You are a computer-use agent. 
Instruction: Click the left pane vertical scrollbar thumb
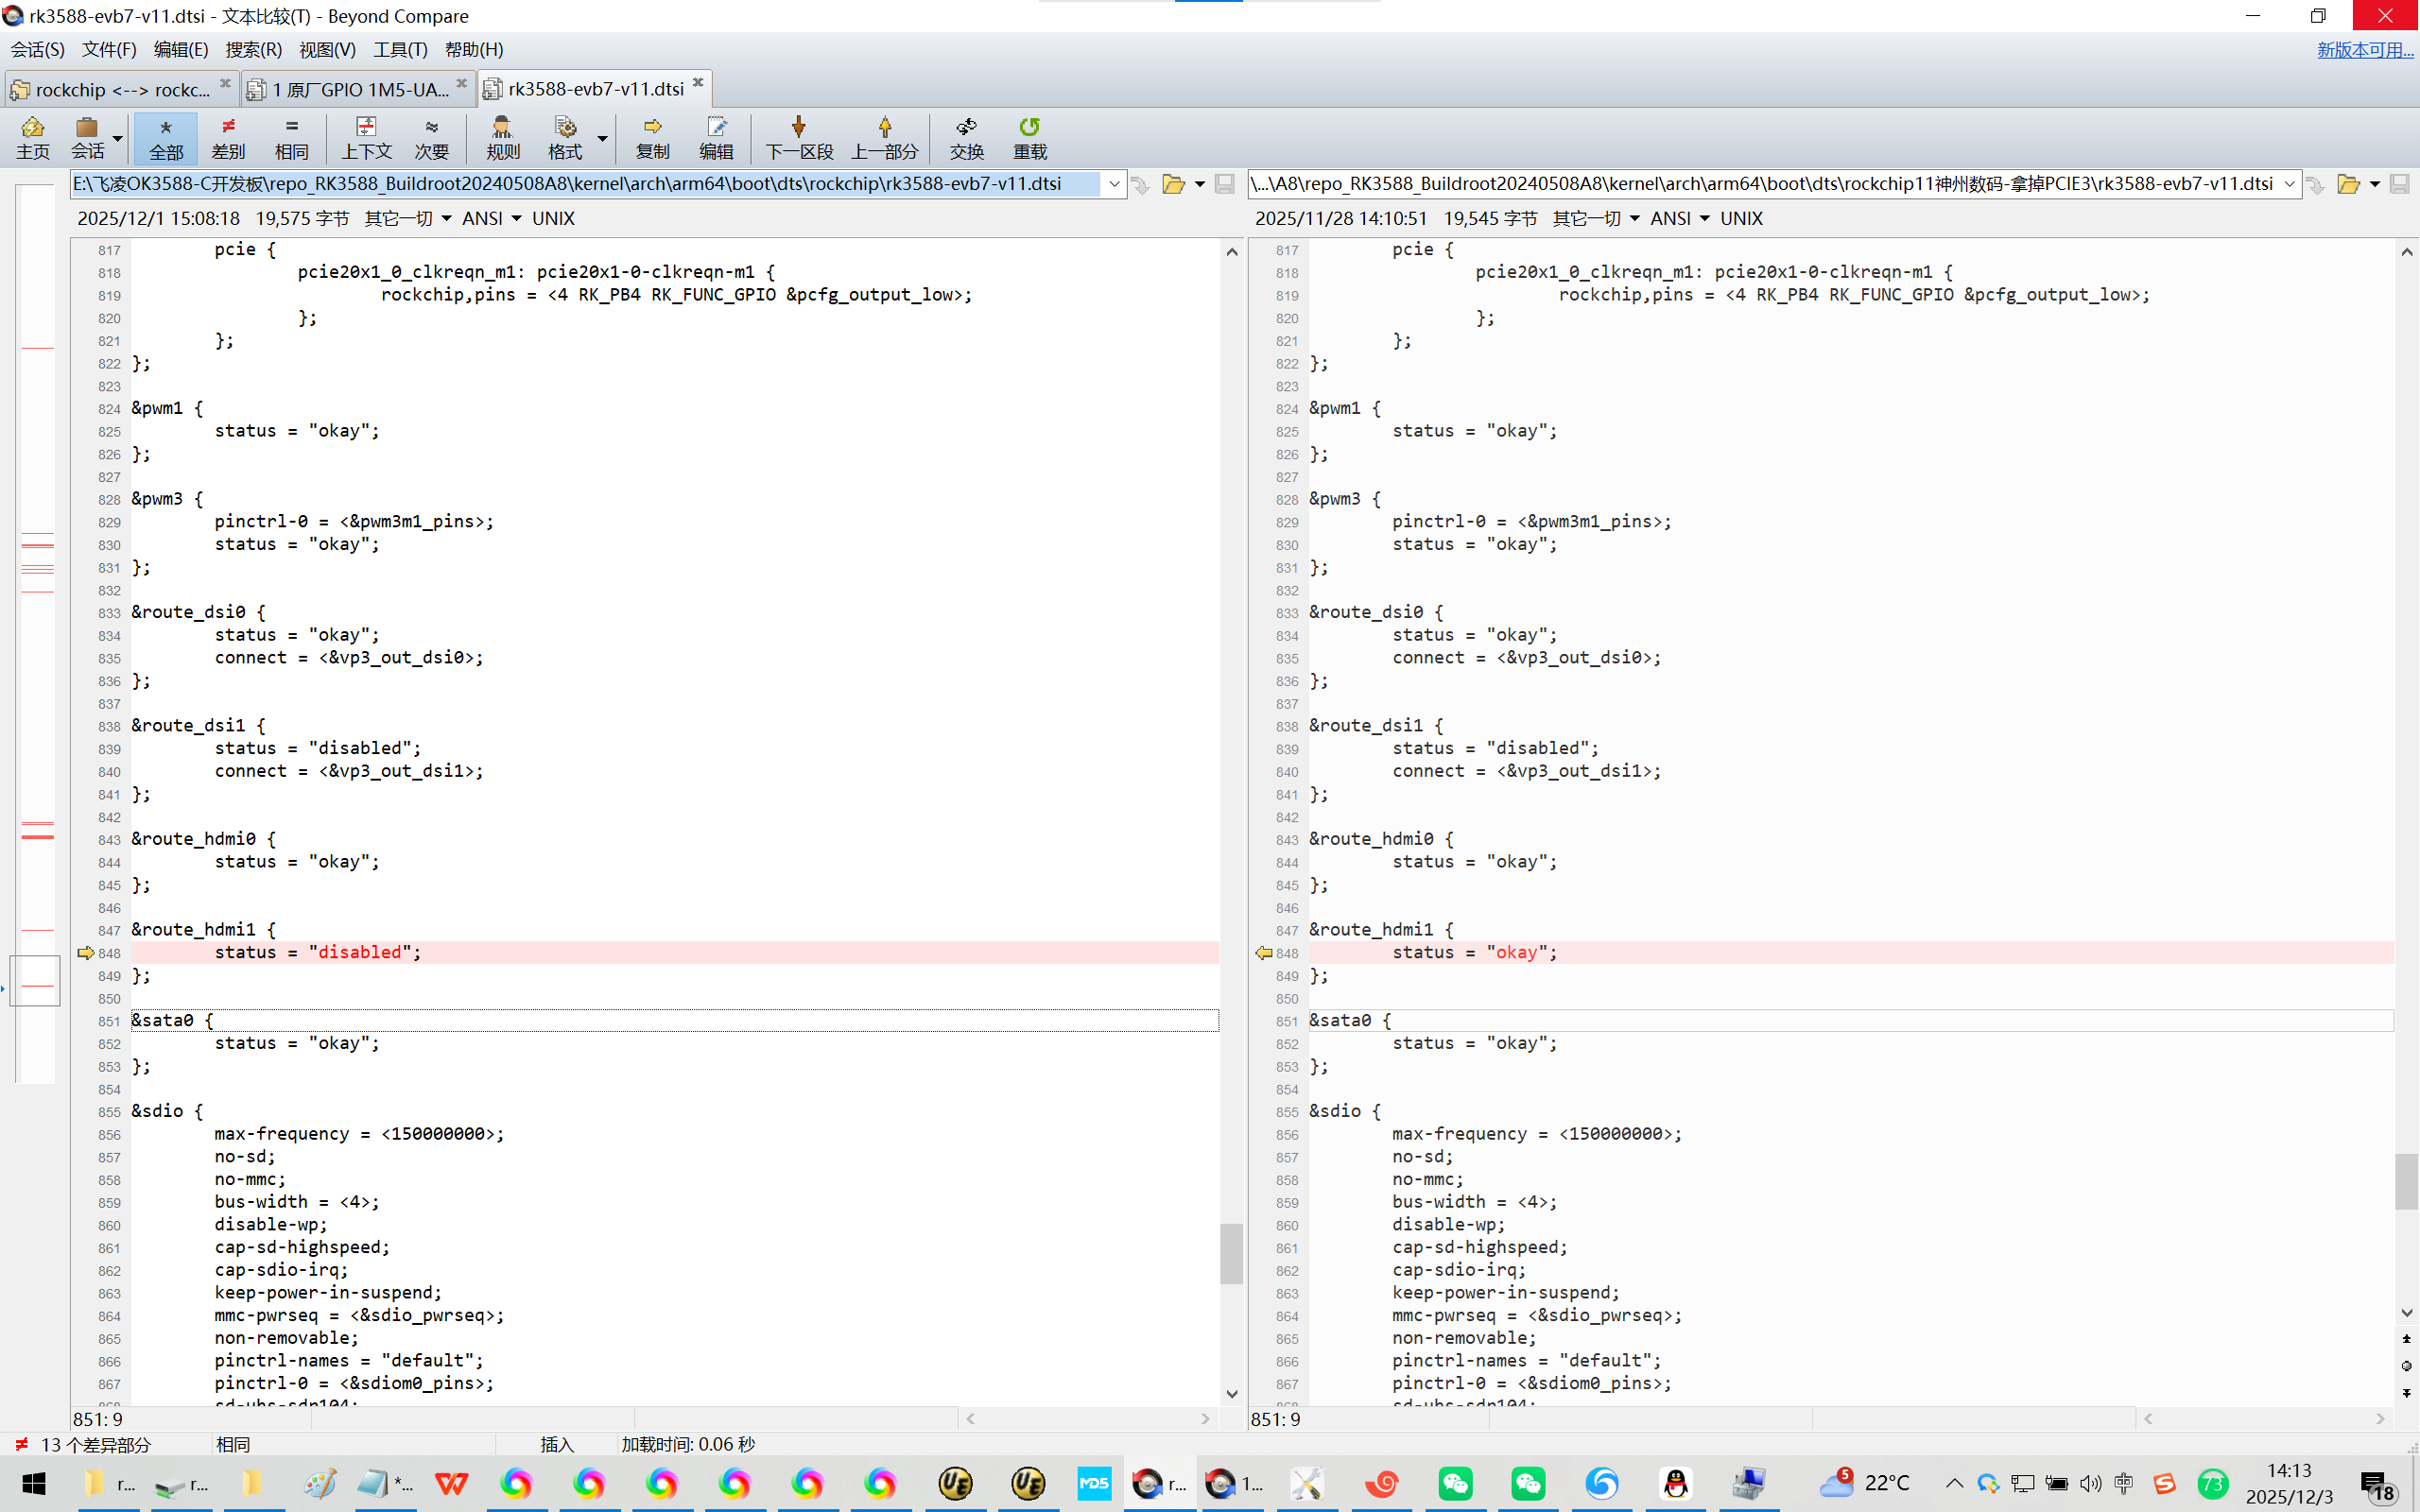pyautogui.click(x=1231, y=1252)
